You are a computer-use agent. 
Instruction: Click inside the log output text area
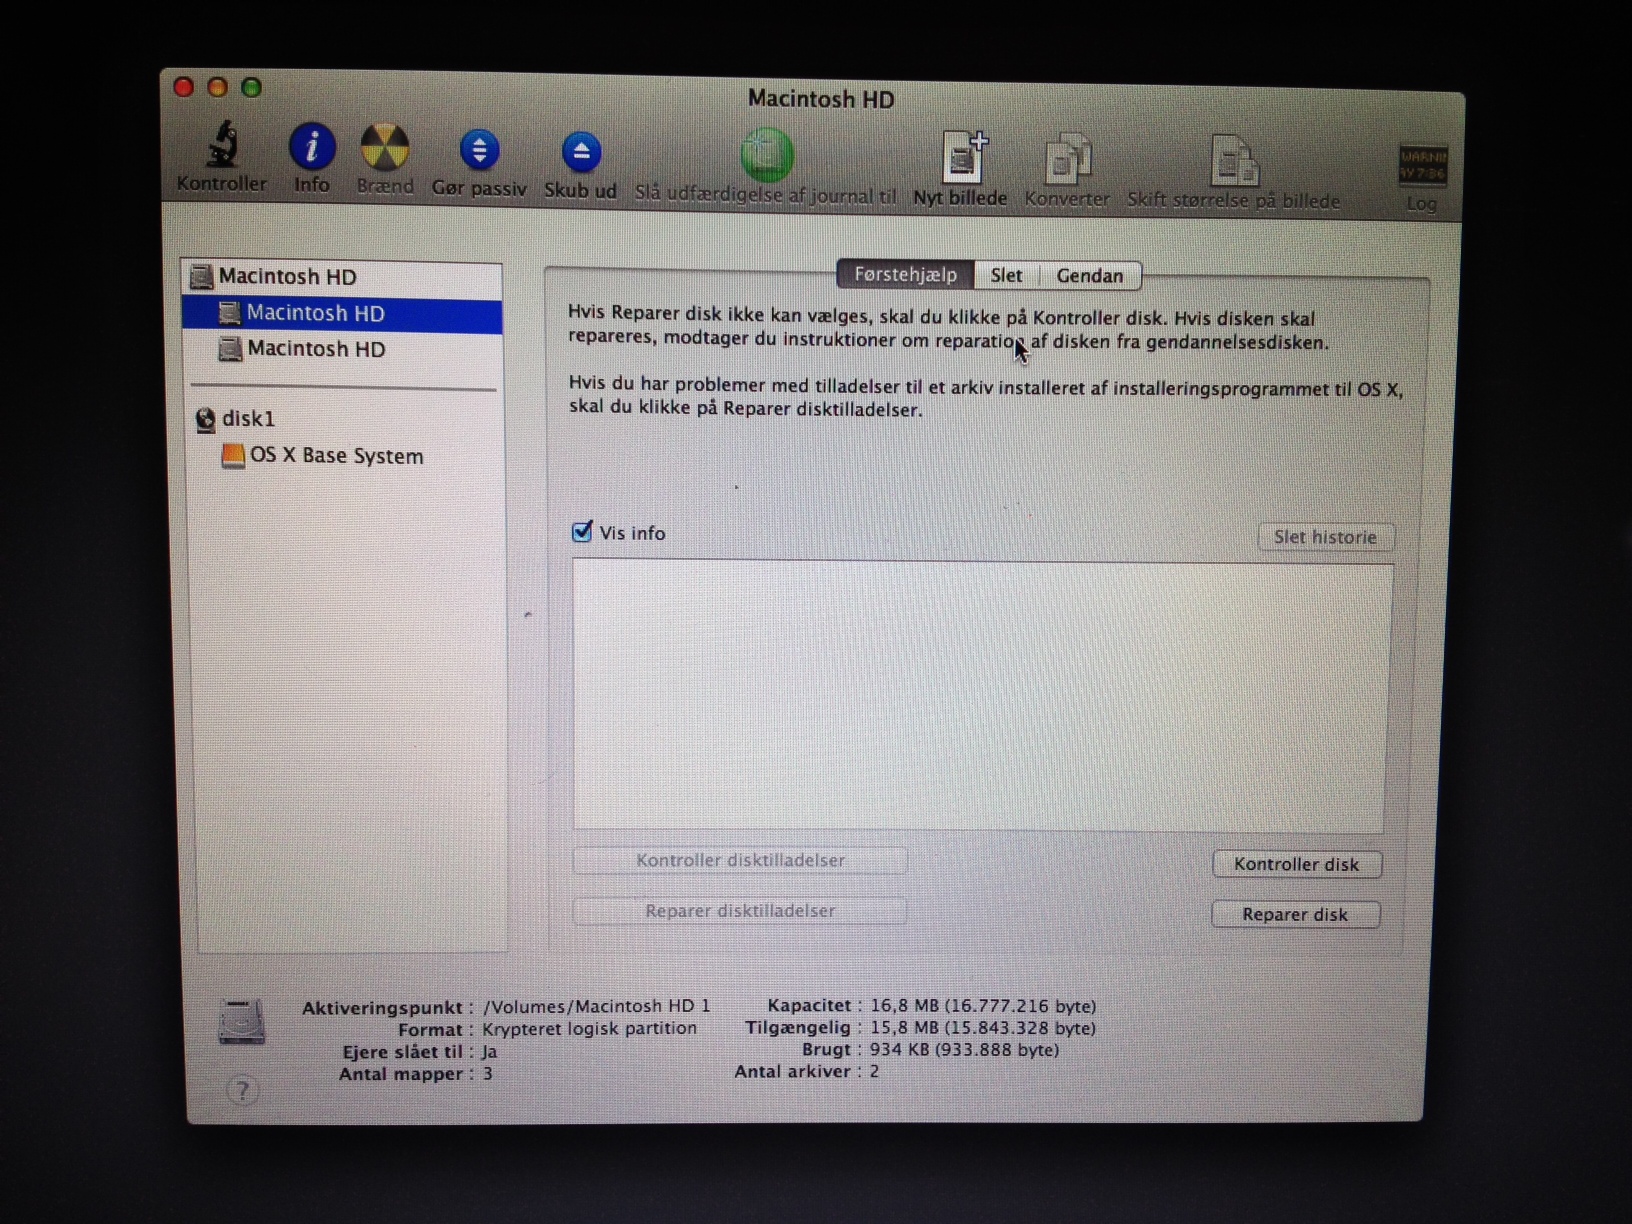(980, 696)
